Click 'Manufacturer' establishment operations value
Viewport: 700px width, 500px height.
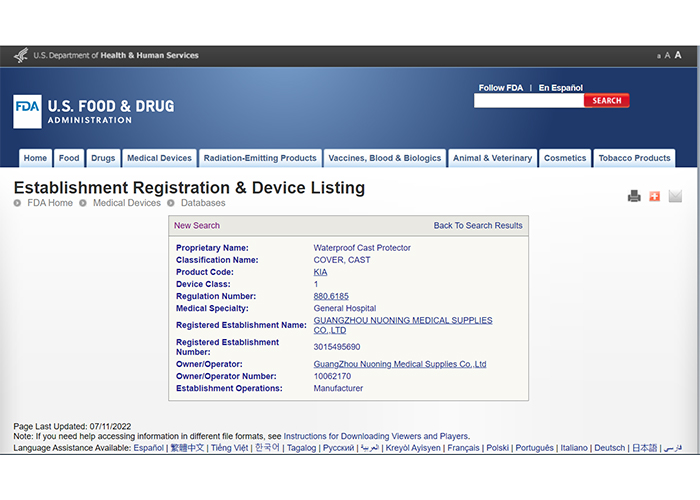point(338,388)
